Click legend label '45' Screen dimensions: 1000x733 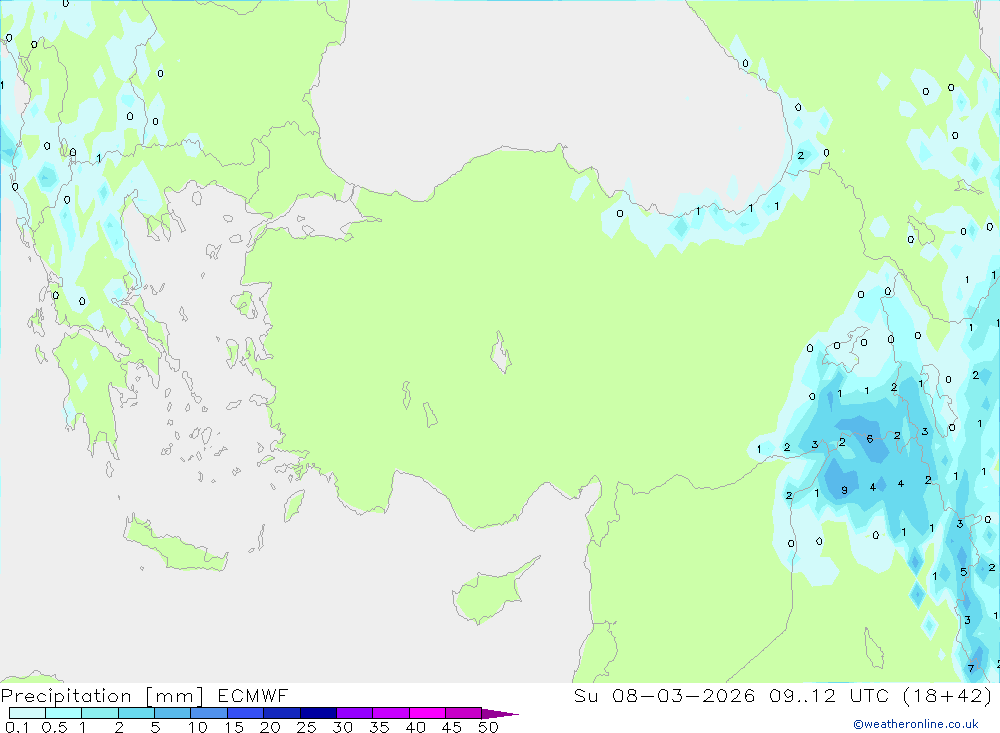point(452,727)
